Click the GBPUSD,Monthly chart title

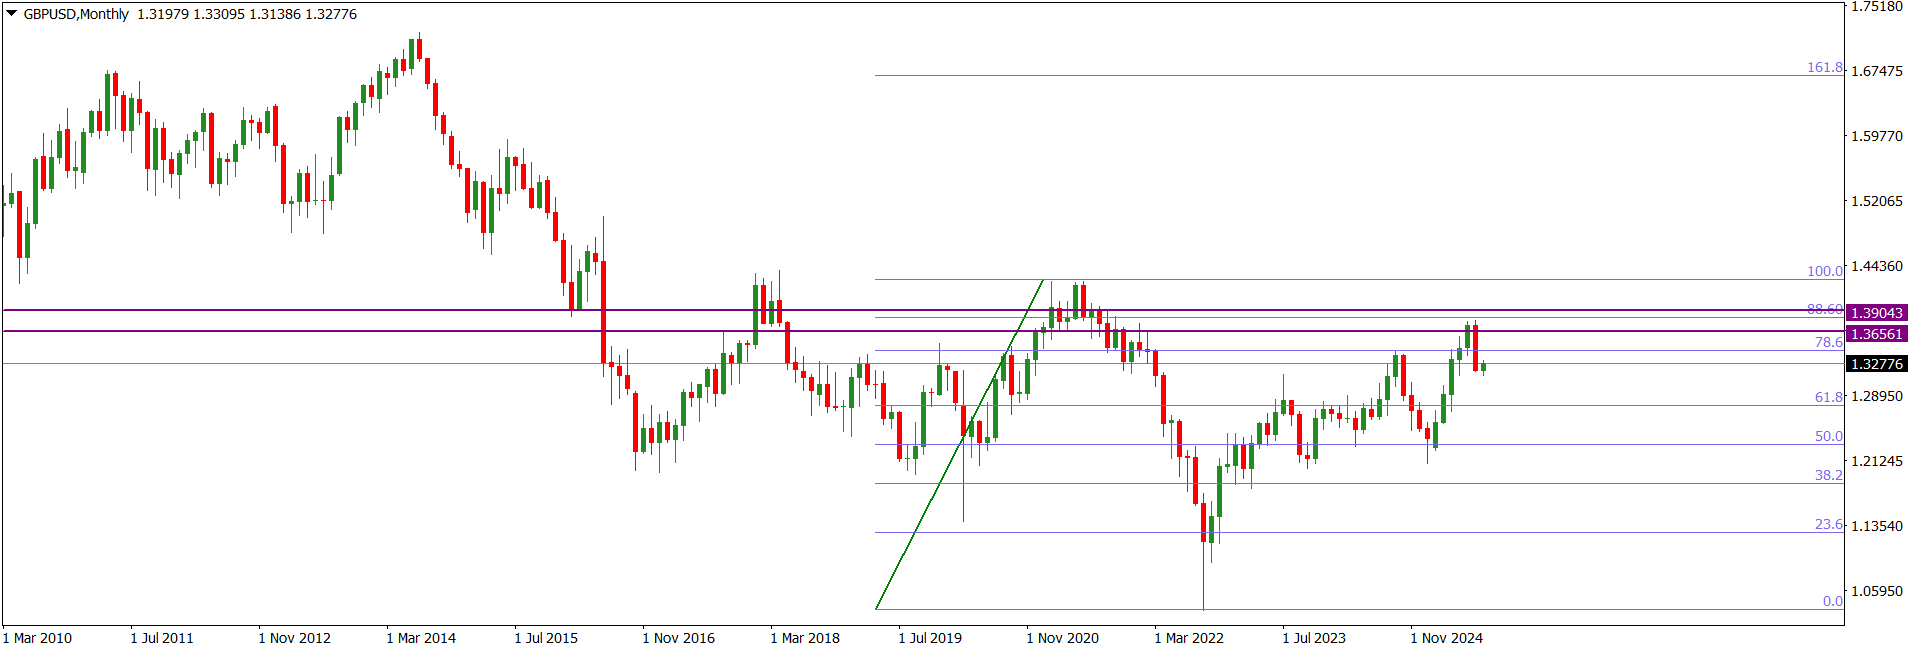76,14
